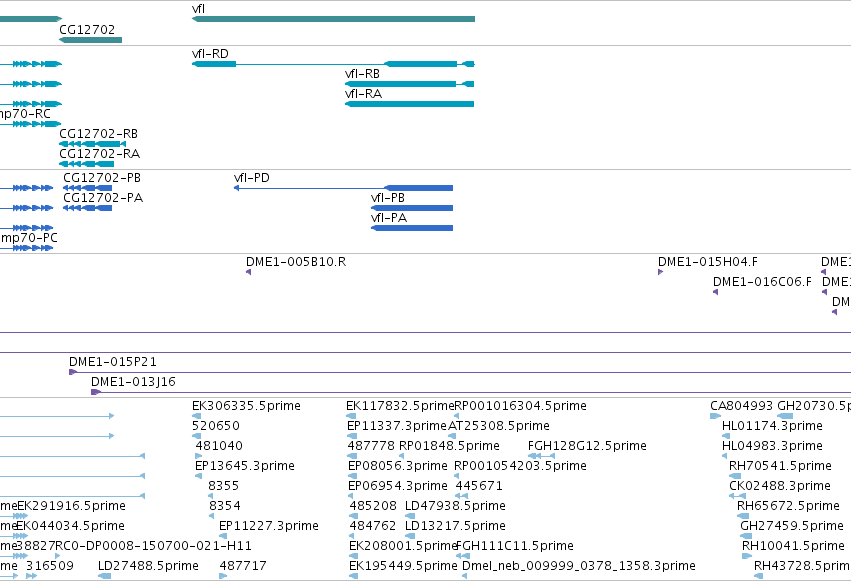This screenshot has width=851, height=581.
Task: Select the LD13217.5prime EST
Action: [x=410, y=537]
